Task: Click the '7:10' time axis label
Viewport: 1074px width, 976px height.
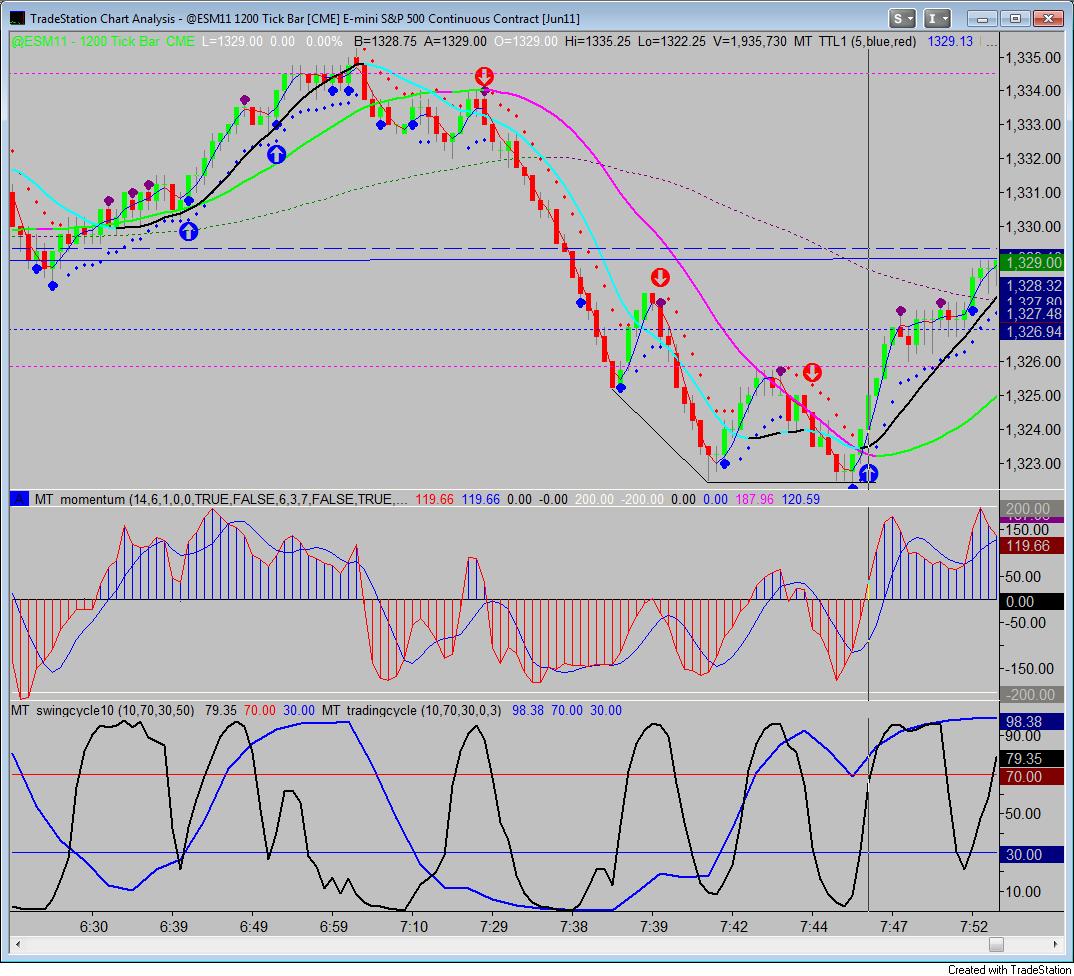Action: point(414,927)
